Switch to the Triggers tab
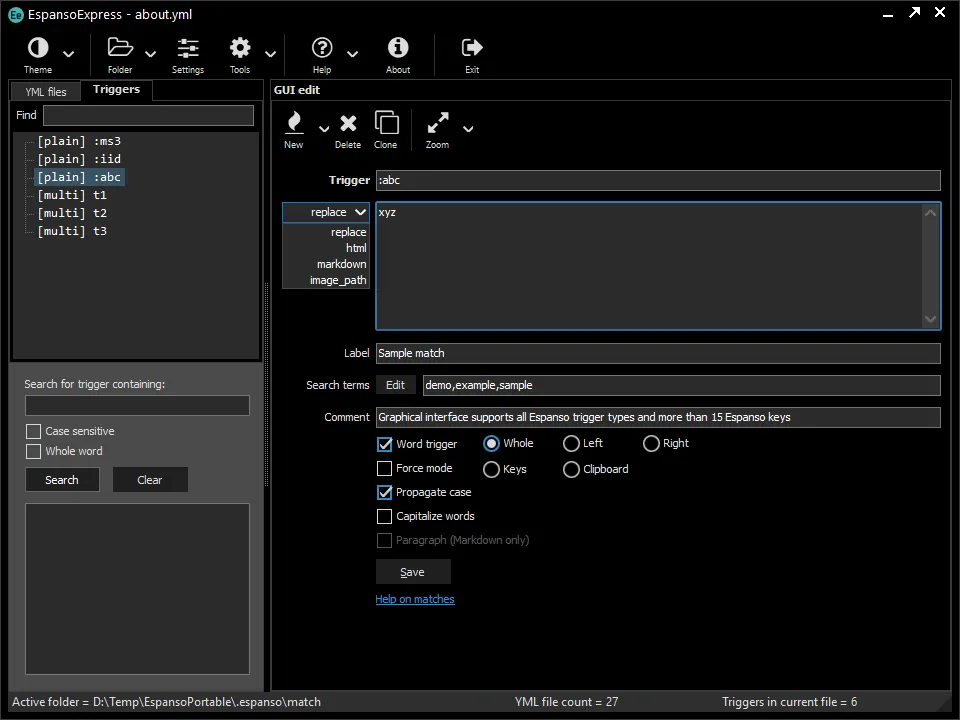Screen dimensions: 960x720 (116, 89)
